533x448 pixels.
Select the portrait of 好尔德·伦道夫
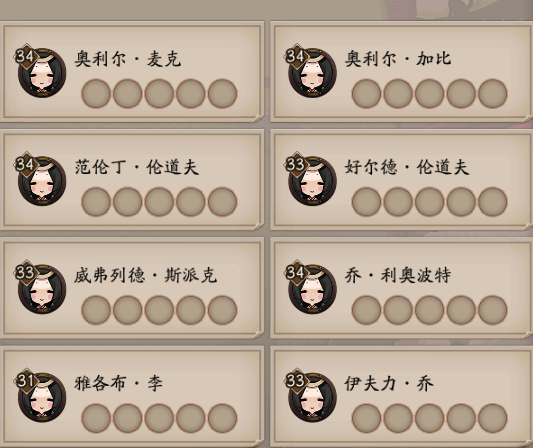tap(312, 181)
